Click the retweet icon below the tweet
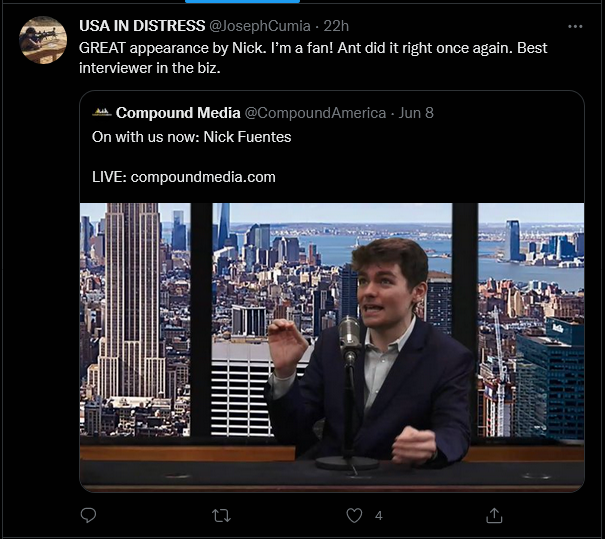 tap(222, 515)
